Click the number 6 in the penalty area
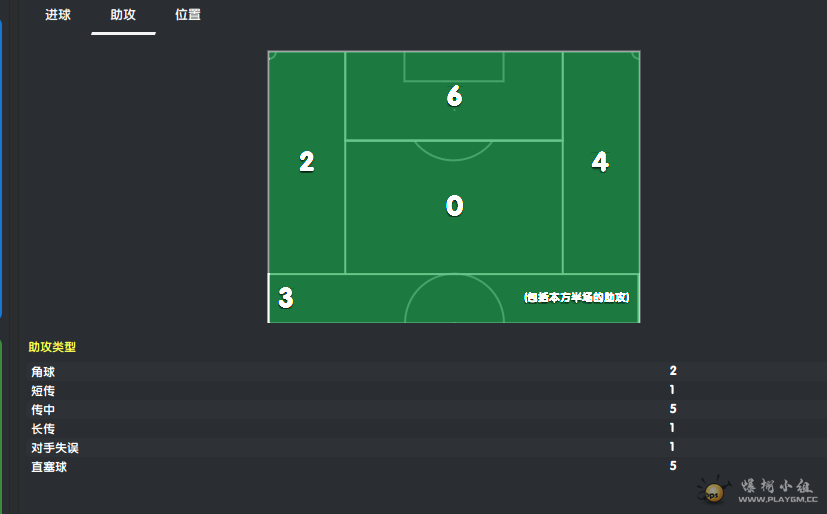This screenshot has width=827, height=514. (454, 96)
